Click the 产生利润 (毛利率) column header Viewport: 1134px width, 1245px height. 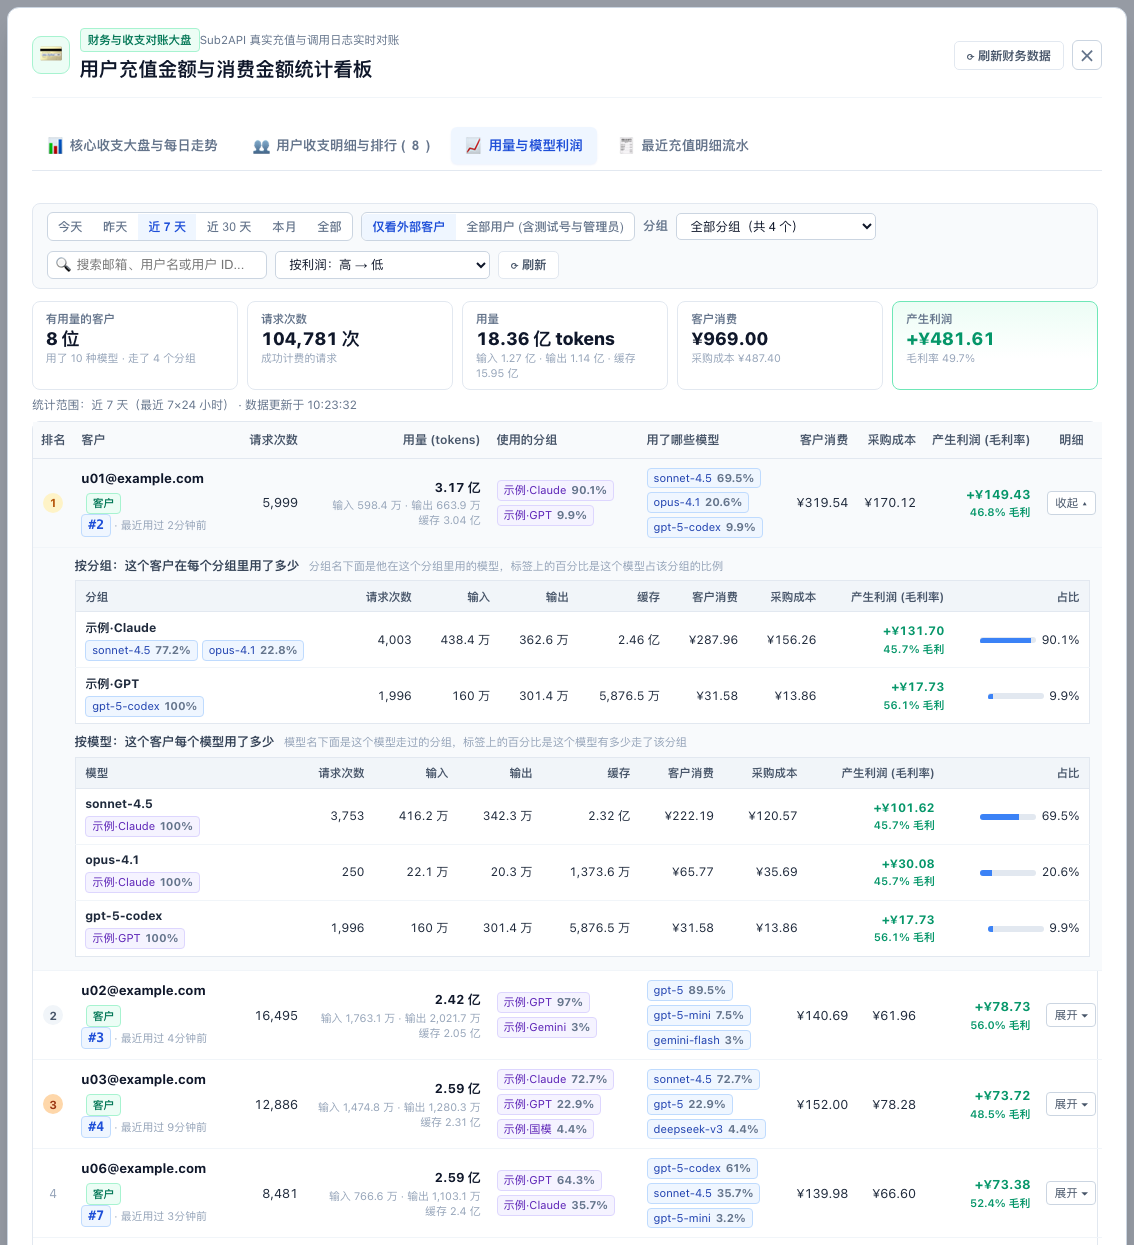(x=980, y=440)
